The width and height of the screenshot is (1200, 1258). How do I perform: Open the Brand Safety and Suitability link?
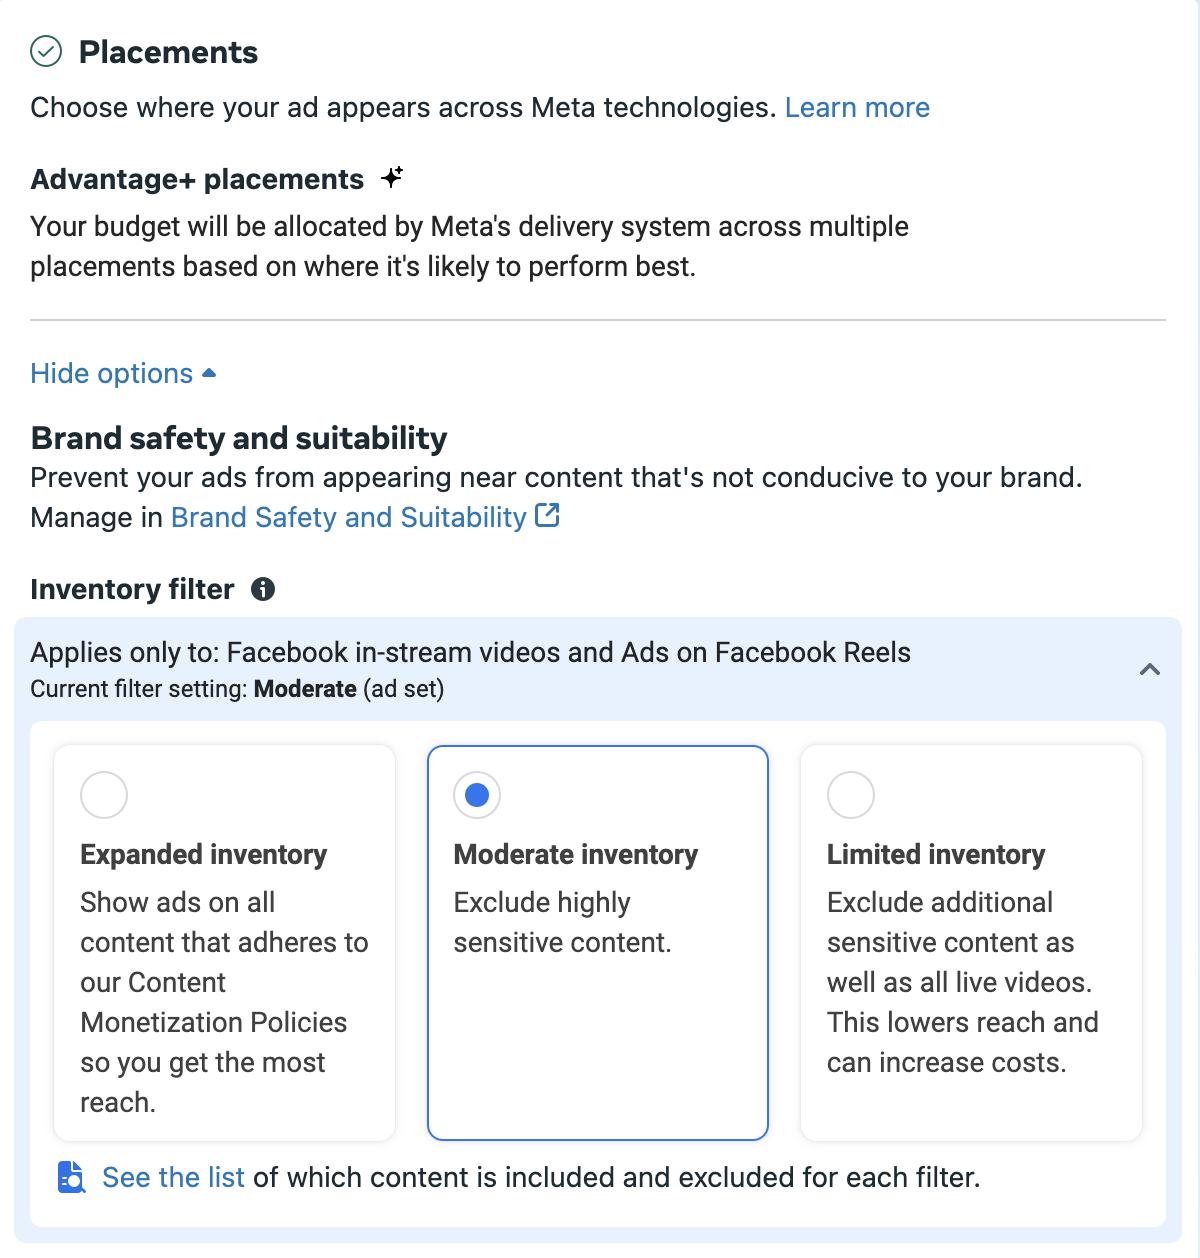349,517
